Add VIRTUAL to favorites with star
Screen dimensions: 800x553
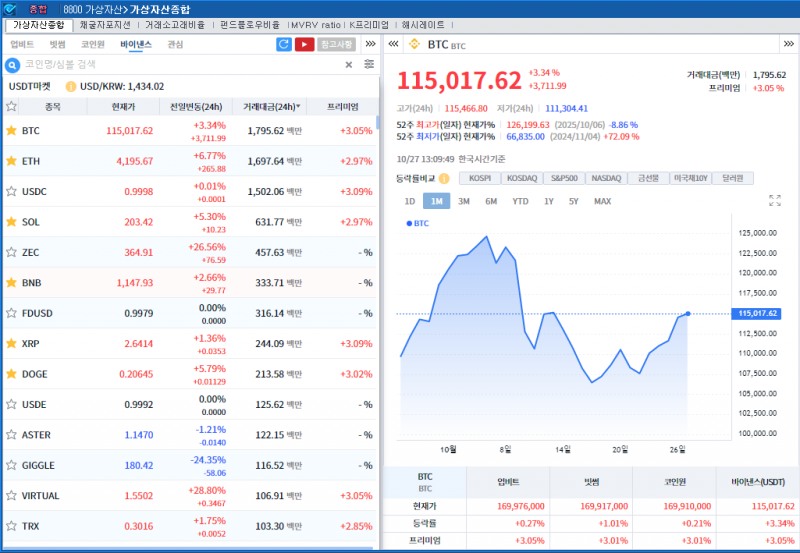pyautogui.click(x=11, y=495)
